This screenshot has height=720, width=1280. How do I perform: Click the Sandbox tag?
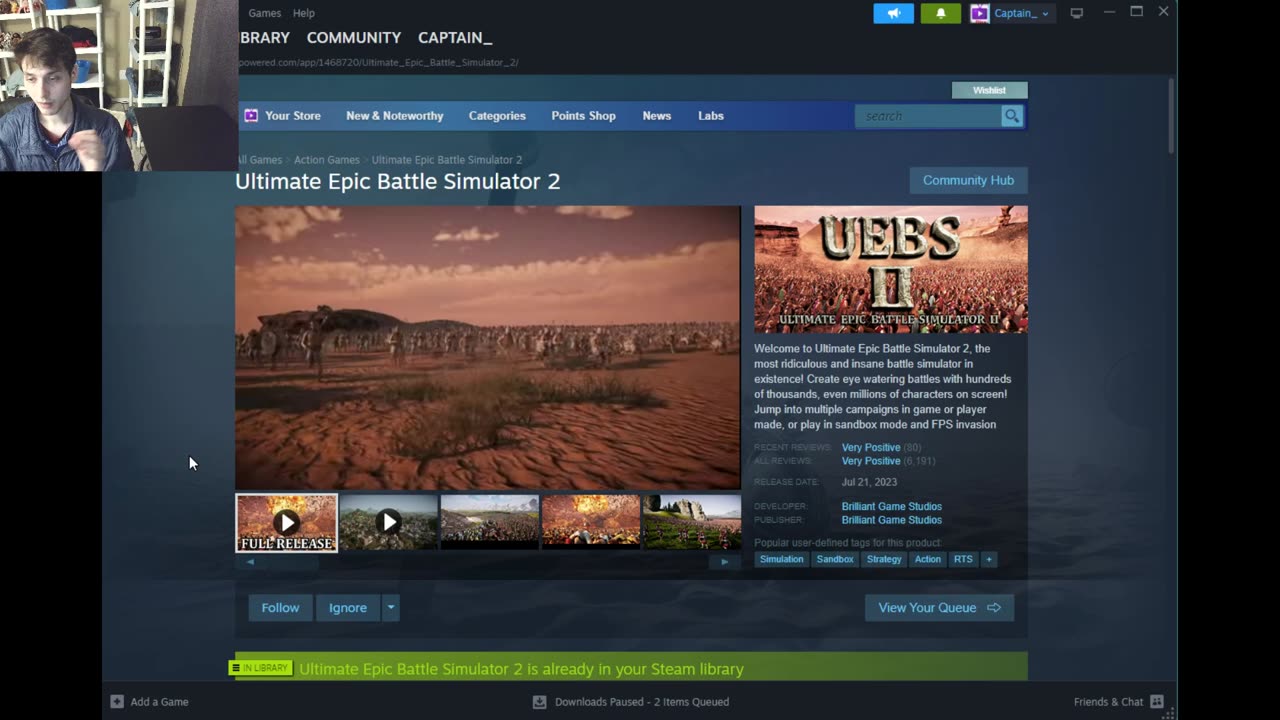click(835, 559)
